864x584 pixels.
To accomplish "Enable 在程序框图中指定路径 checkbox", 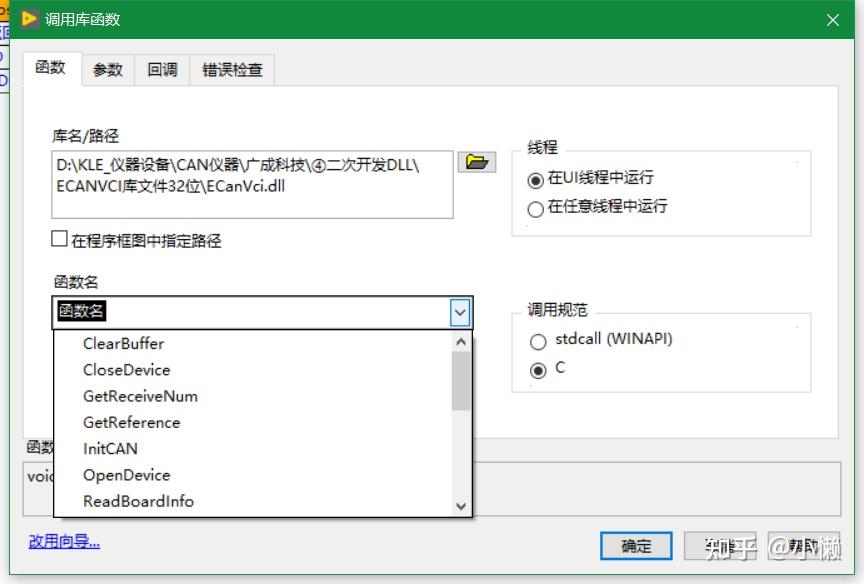I will pyautogui.click(x=57, y=239).
